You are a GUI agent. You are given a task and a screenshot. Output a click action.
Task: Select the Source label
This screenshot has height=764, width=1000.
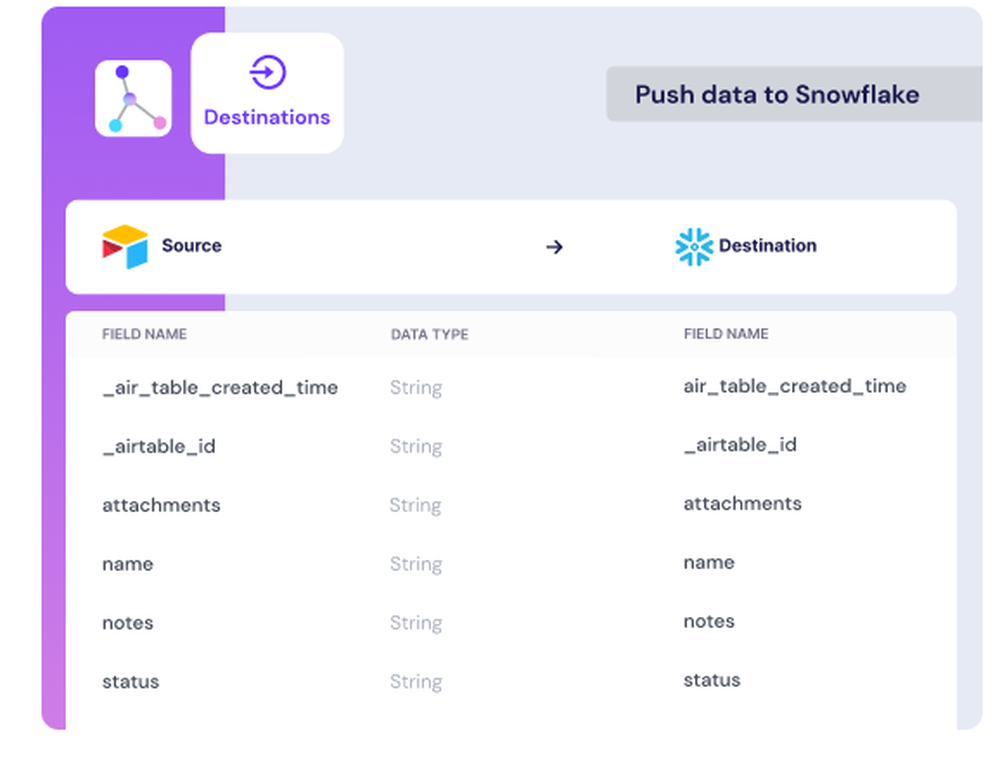[x=191, y=246]
